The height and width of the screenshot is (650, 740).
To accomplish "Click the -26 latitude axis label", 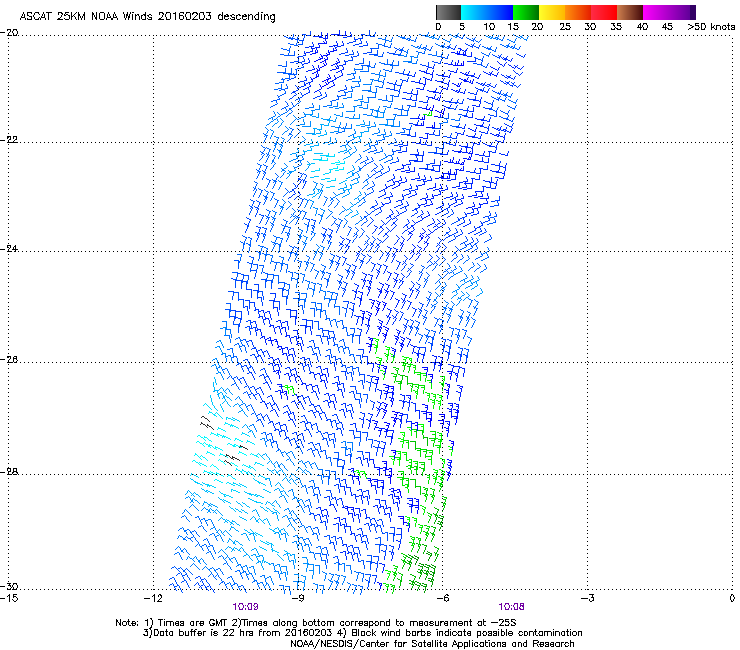I will point(9,360).
